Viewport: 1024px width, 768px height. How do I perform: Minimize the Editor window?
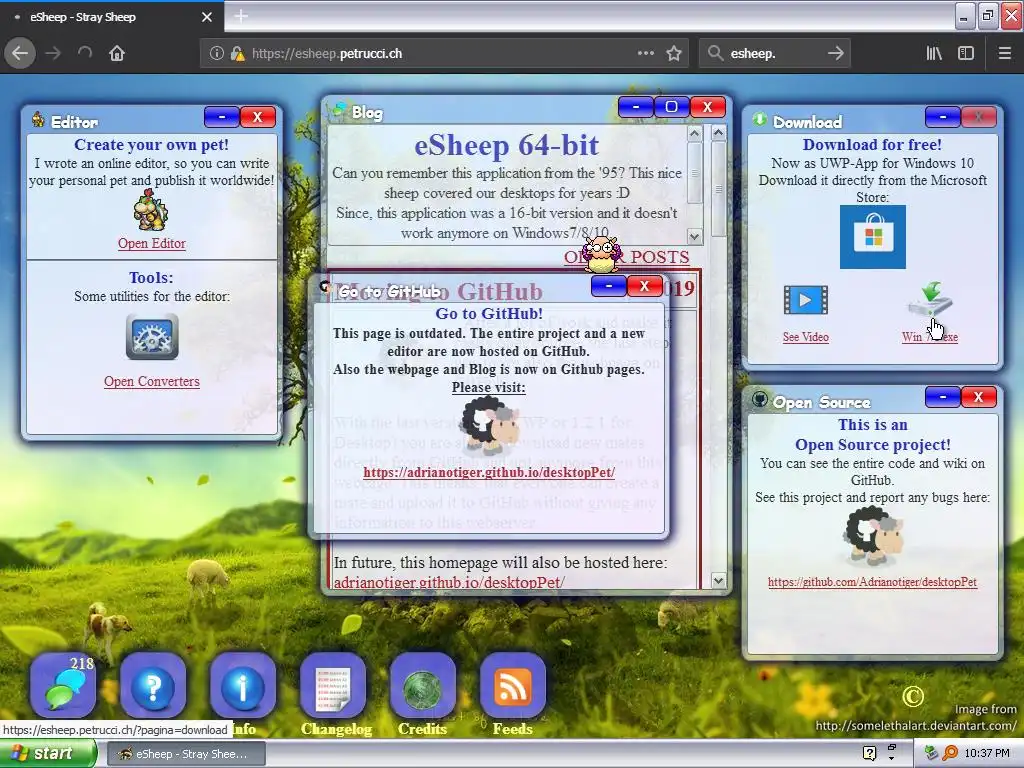pyautogui.click(x=222, y=117)
